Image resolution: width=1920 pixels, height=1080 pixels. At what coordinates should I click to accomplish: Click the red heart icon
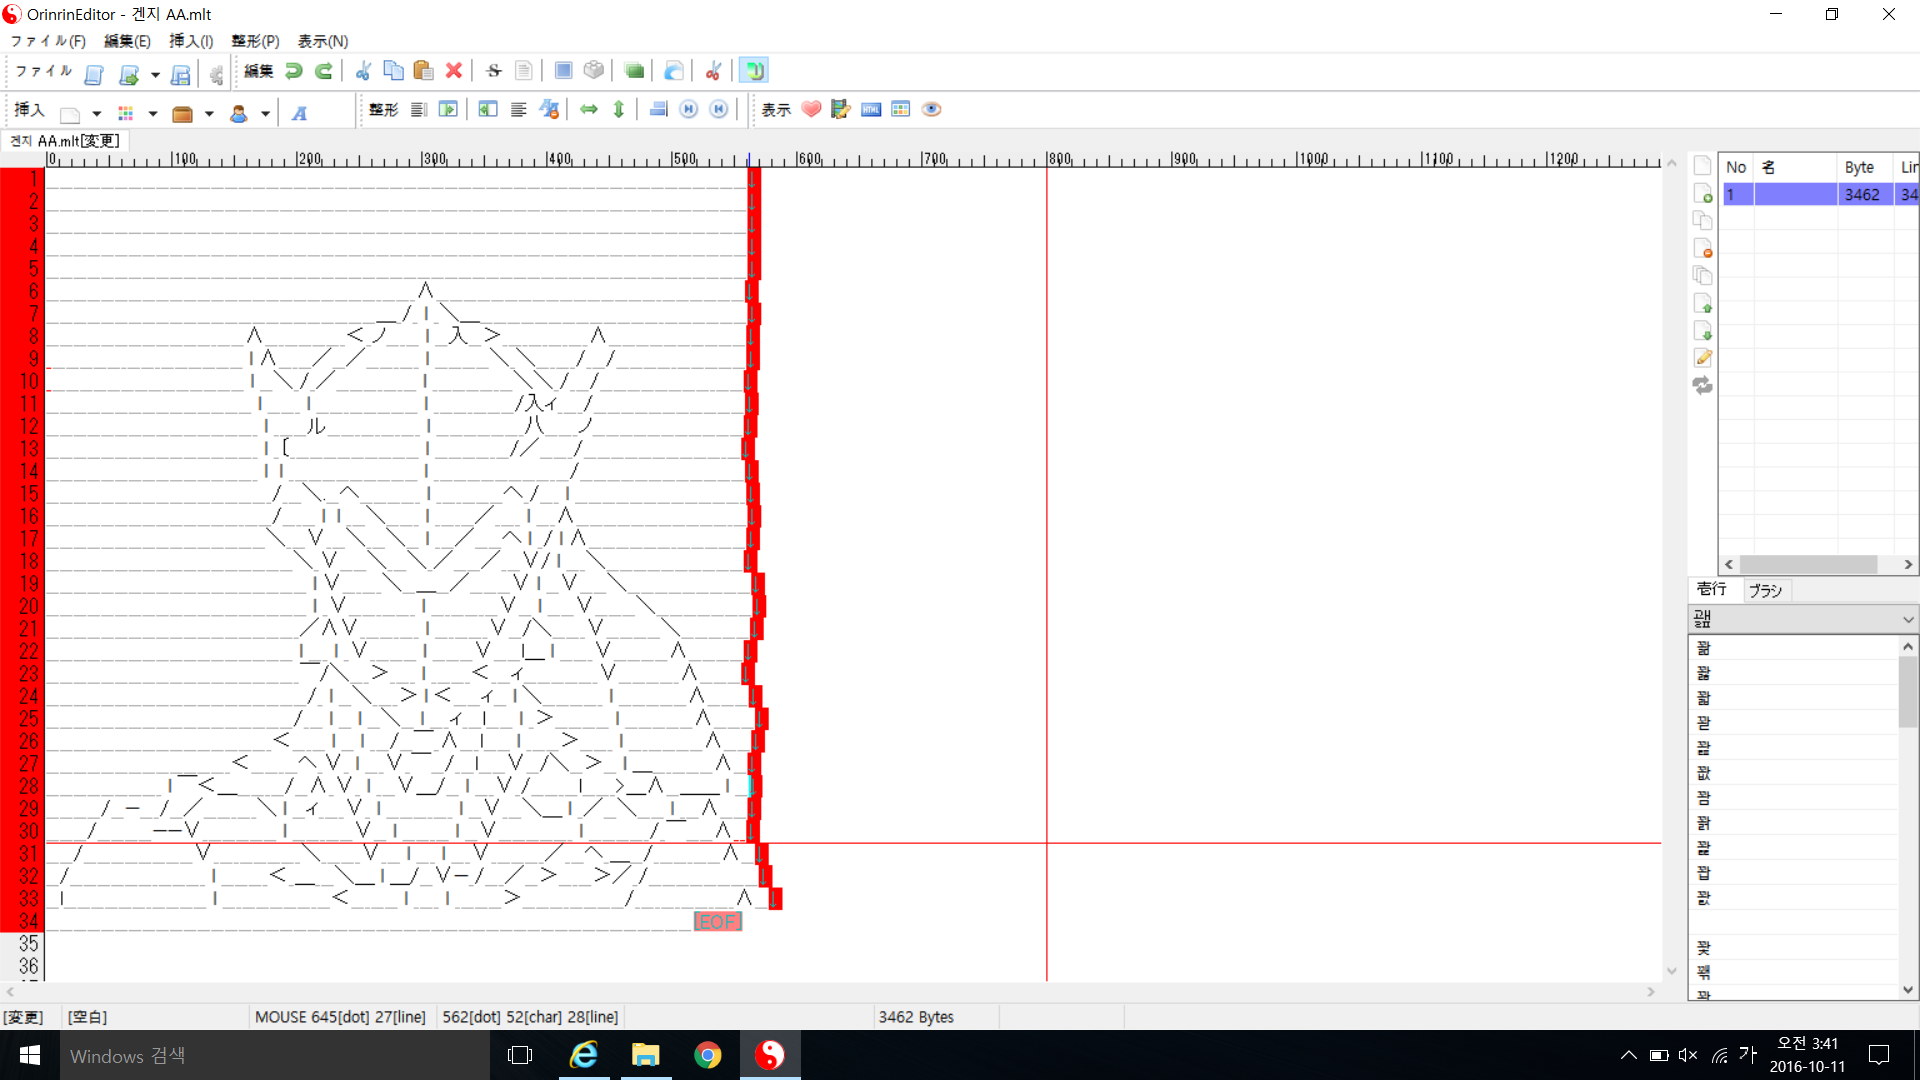click(811, 110)
